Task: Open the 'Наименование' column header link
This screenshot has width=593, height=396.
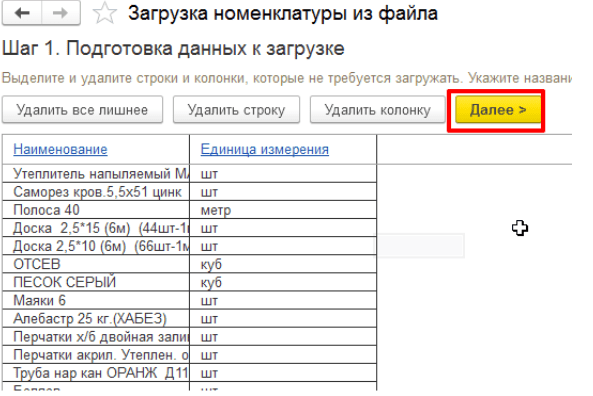Action: tap(60, 149)
